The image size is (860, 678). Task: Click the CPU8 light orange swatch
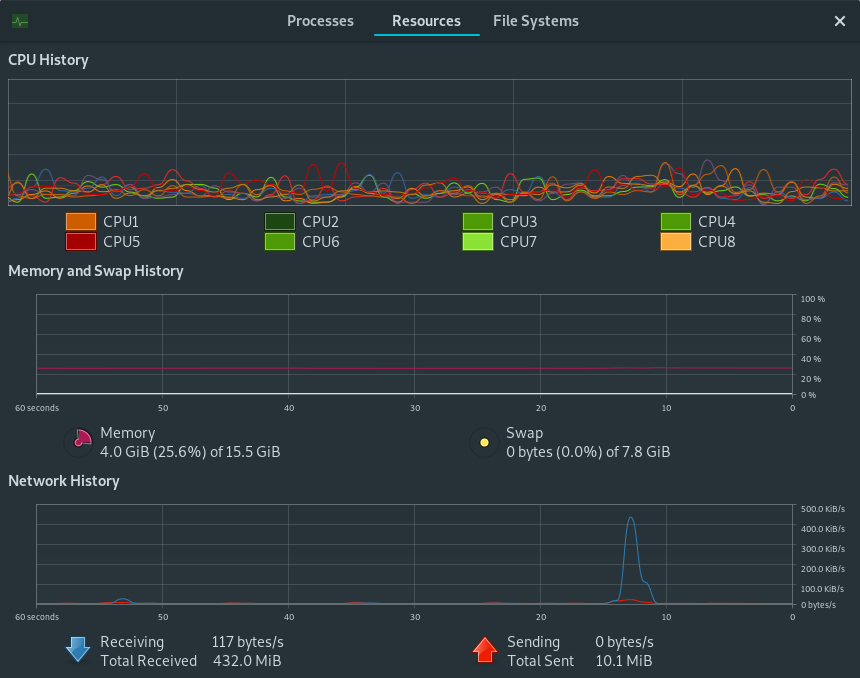pos(676,242)
